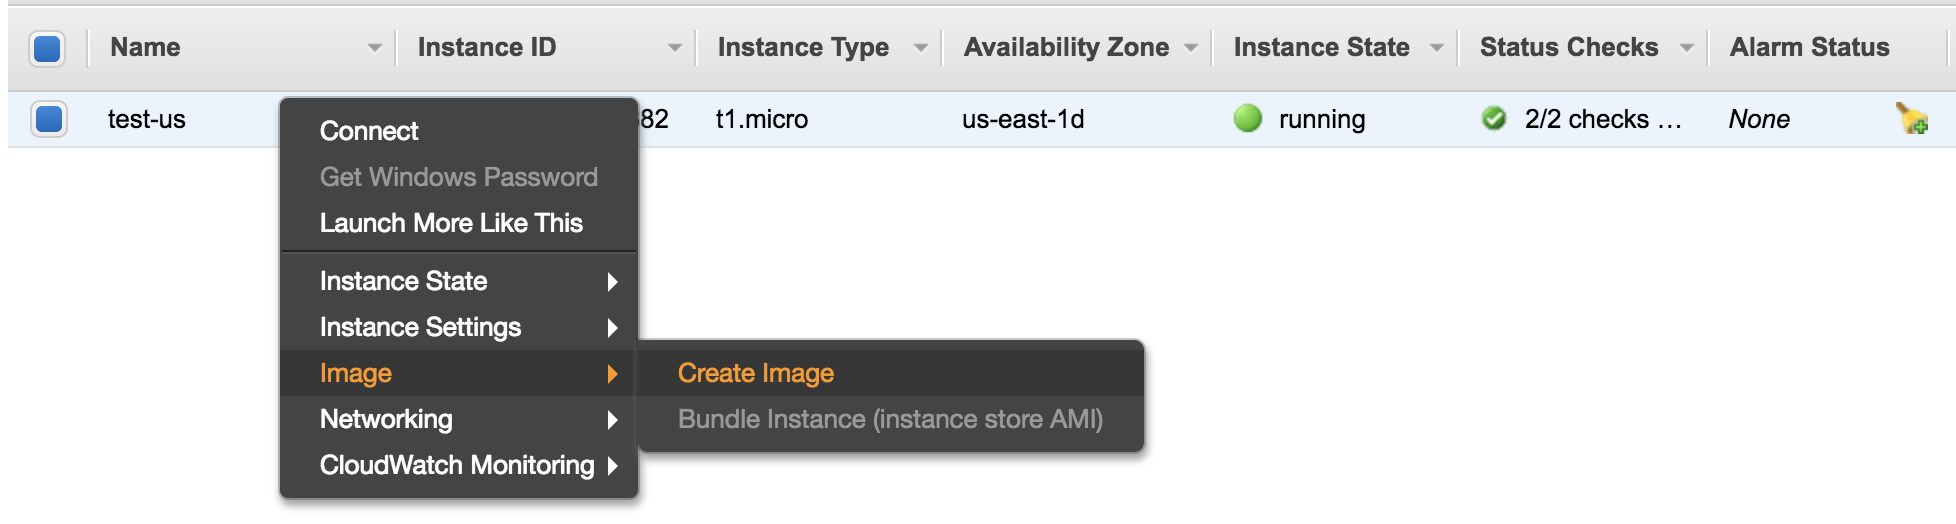The height and width of the screenshot is (524, 1956).
Task: Open the Instance Type column dropdown arrow
Action: tap(920, 48)
